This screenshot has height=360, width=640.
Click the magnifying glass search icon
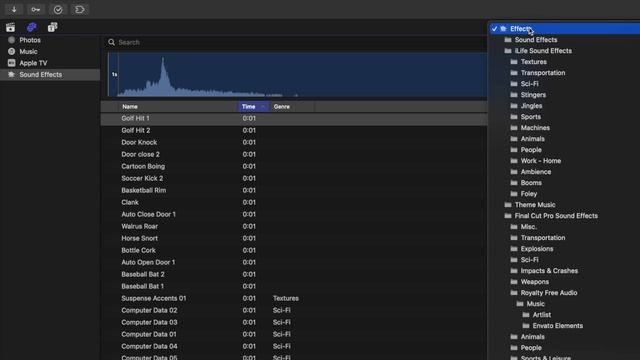point(111,42)
